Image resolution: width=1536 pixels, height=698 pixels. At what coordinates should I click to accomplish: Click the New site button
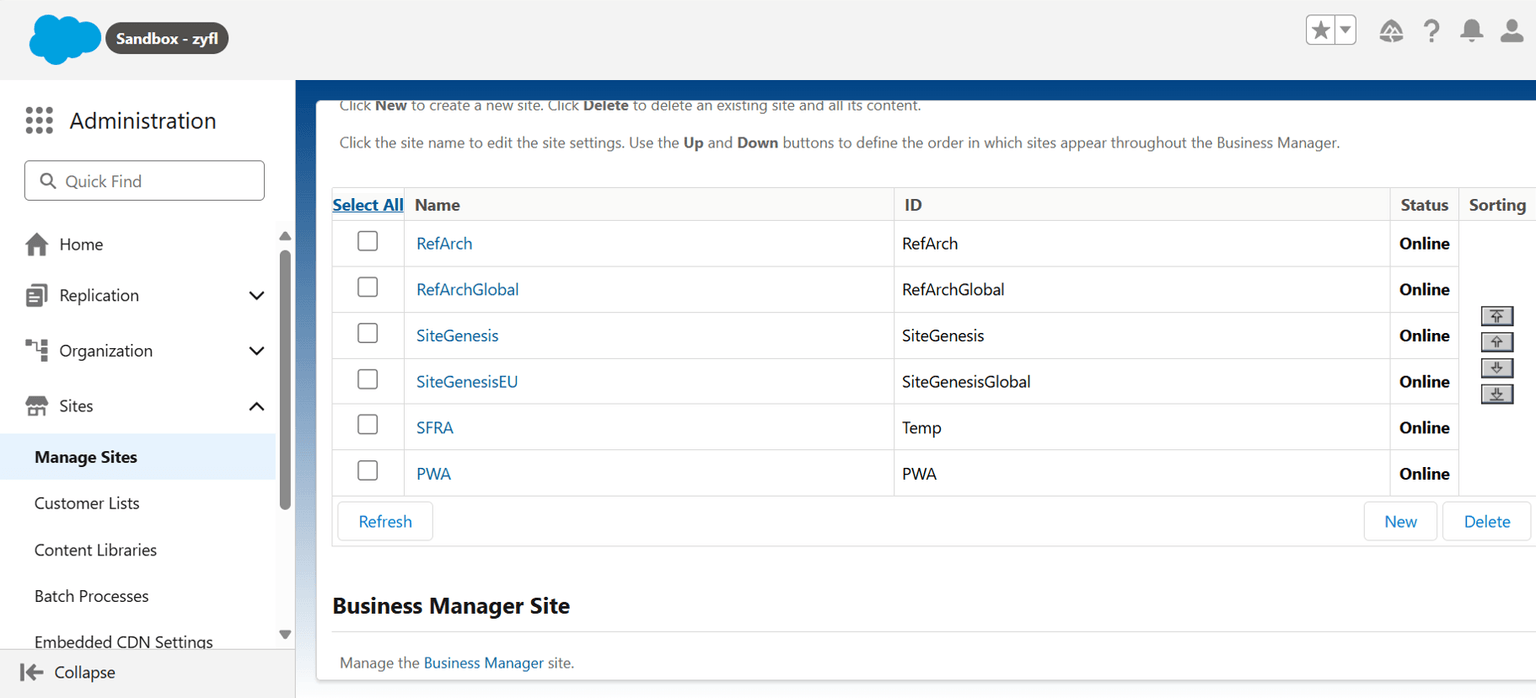[1400, 521]
